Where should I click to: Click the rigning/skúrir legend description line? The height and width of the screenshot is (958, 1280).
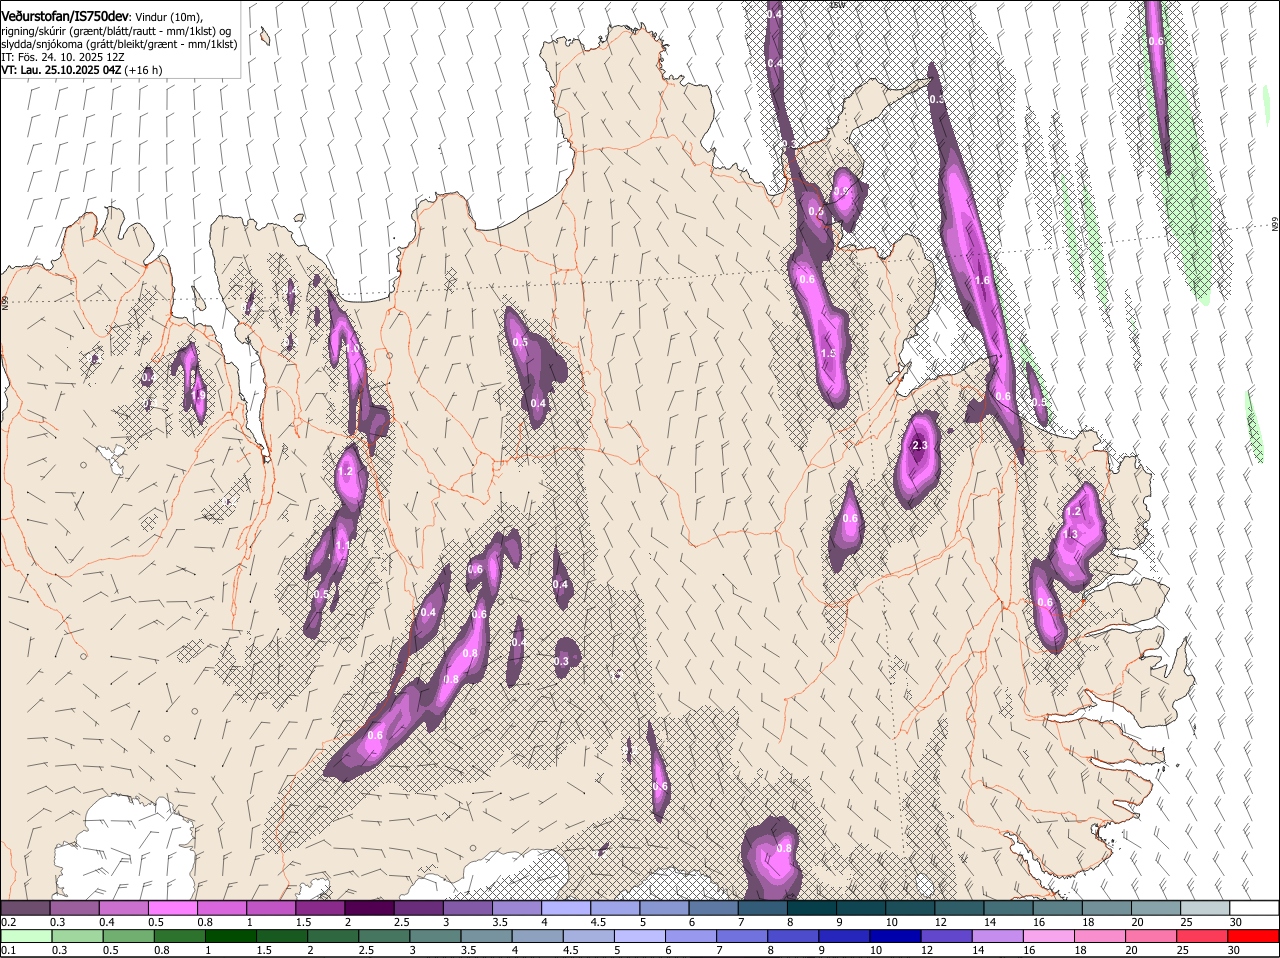click(x=116, y=31)
